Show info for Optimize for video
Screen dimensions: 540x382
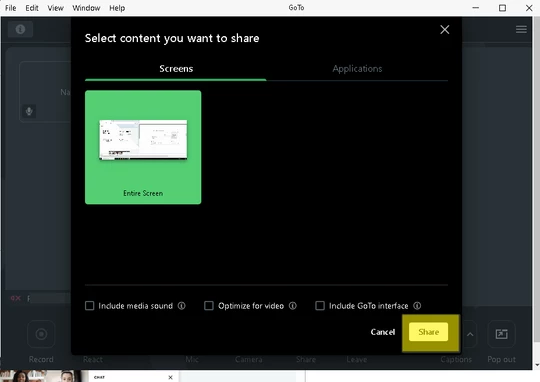tap(293, 306)
